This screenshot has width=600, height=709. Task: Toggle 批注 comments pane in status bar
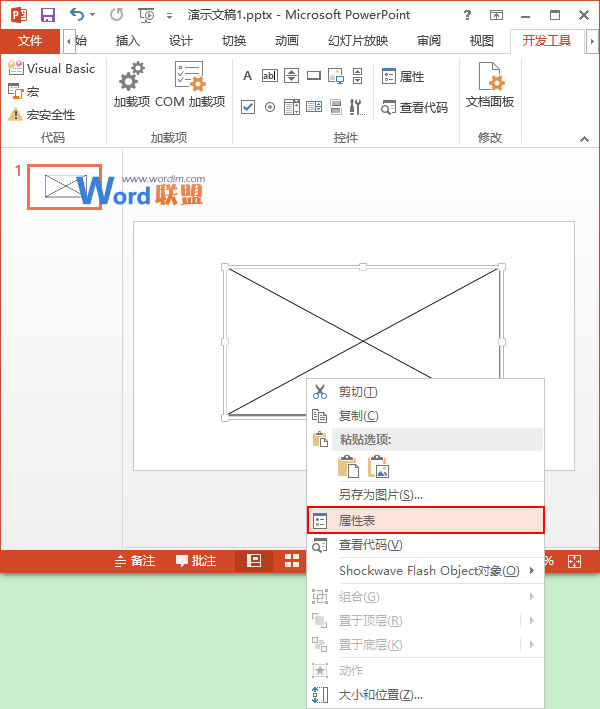click(x=196, y=561)
